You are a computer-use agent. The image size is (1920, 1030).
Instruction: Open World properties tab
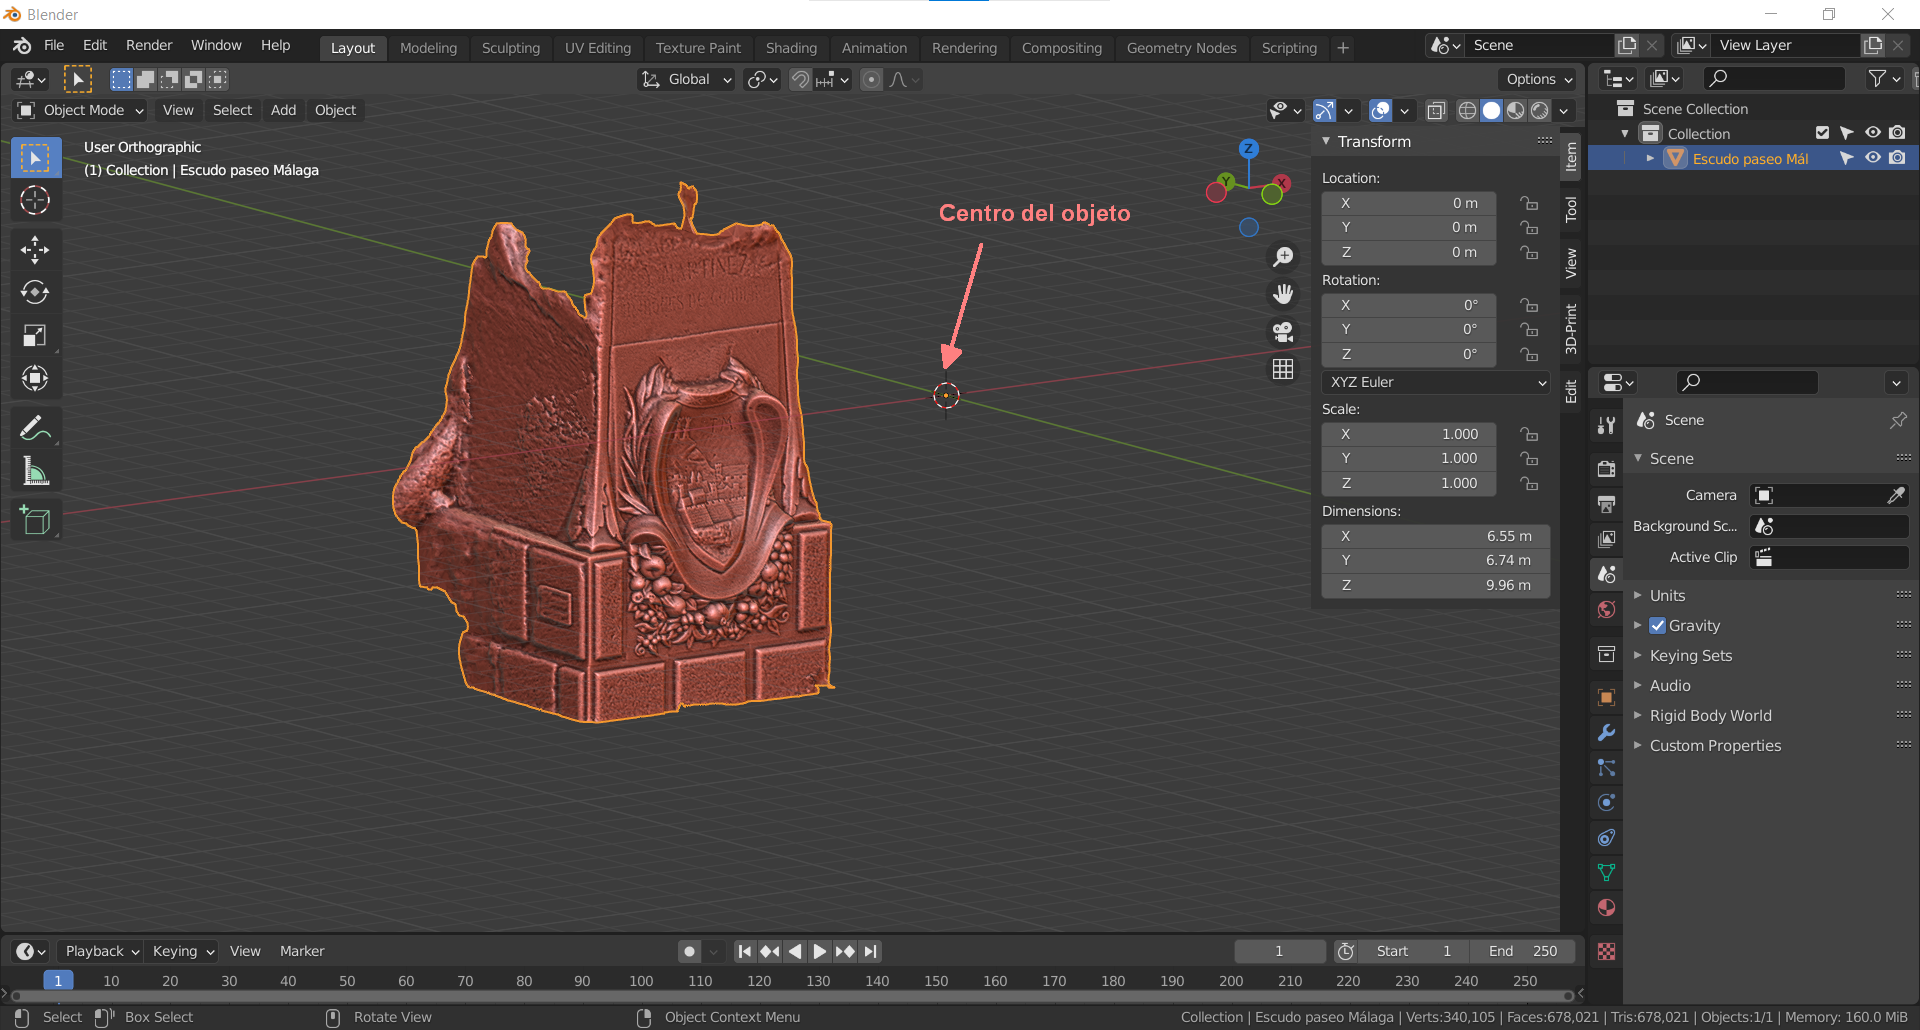pos(1607,609)
